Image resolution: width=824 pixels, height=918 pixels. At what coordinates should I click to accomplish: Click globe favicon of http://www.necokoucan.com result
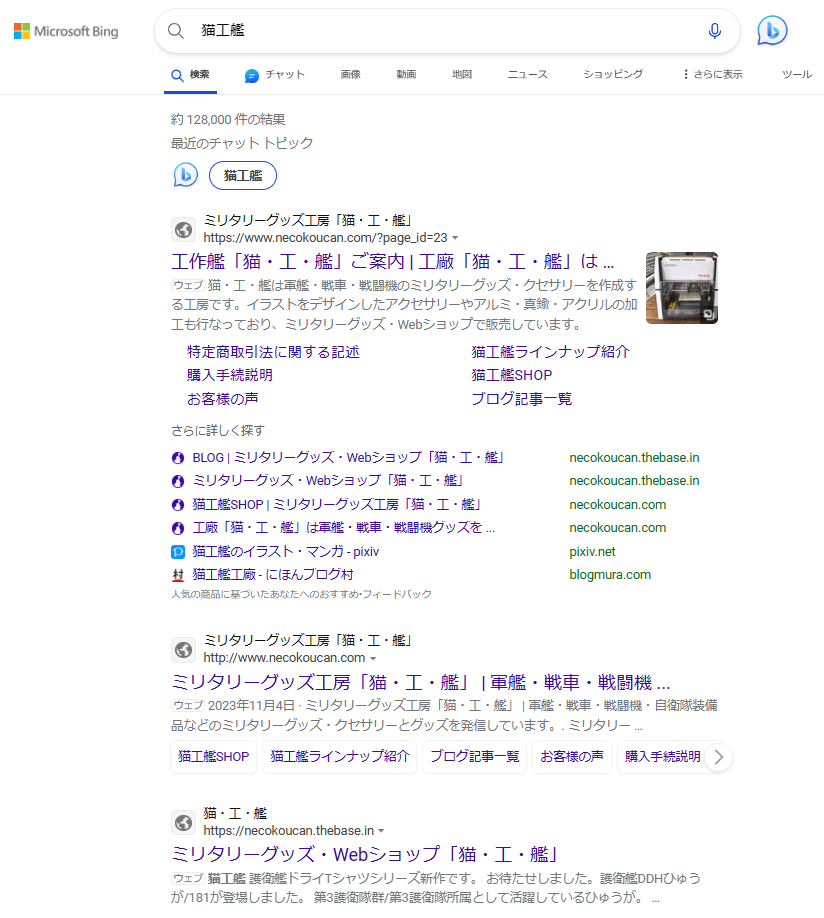coord(183,649)
